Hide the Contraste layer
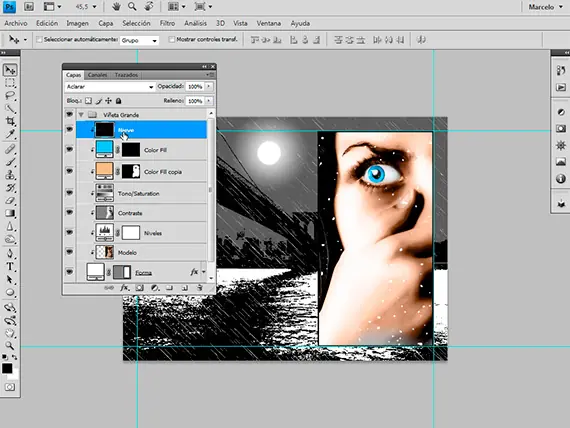Screen dimensions: 570x428 coord(69,212)
